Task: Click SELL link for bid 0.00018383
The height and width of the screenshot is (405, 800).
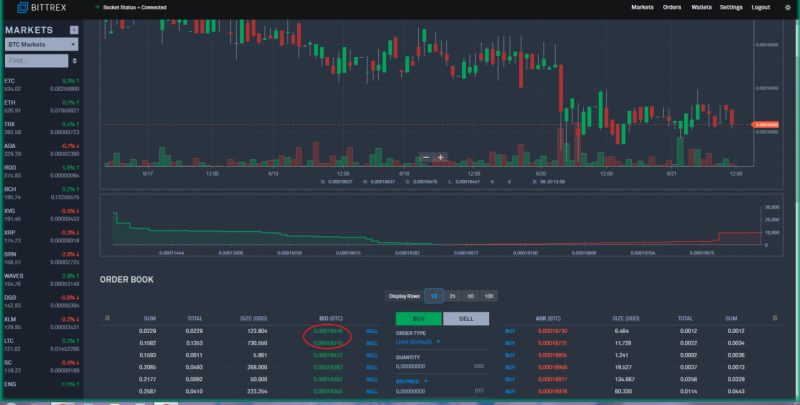Action: click(x=372, y=367)
